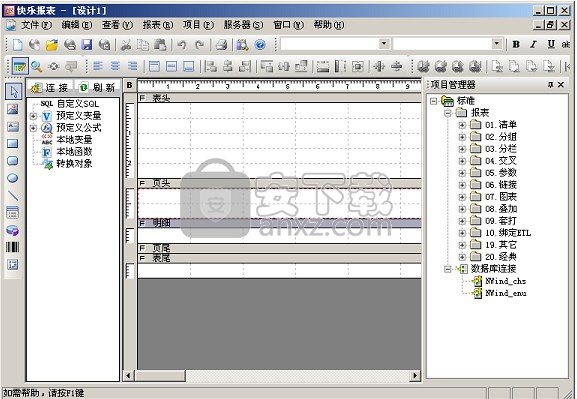This screenshot has width=577, height=399.
Task: Select the rectangle shape tool
Action: pyautogui.click(x=13, y=143)
